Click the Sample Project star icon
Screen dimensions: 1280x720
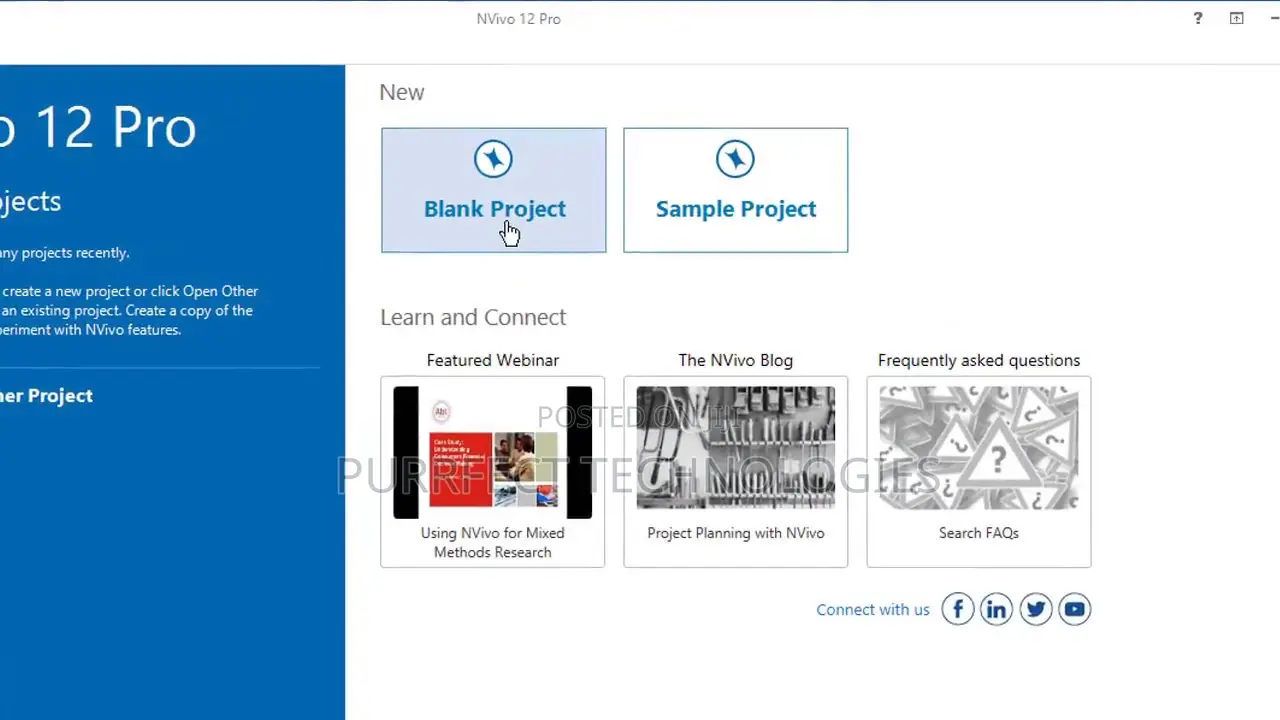coord(735,159)
